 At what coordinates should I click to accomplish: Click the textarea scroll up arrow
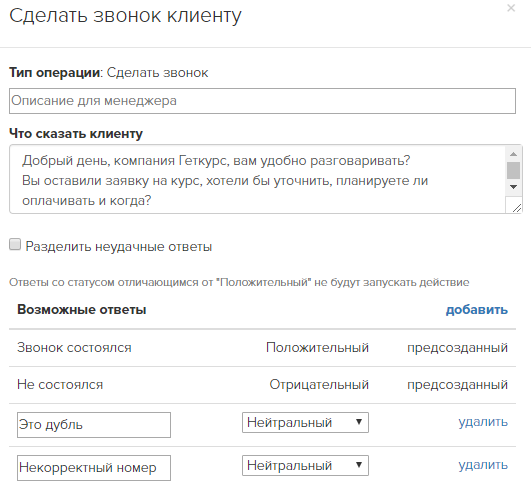click(x=513, y=154)
